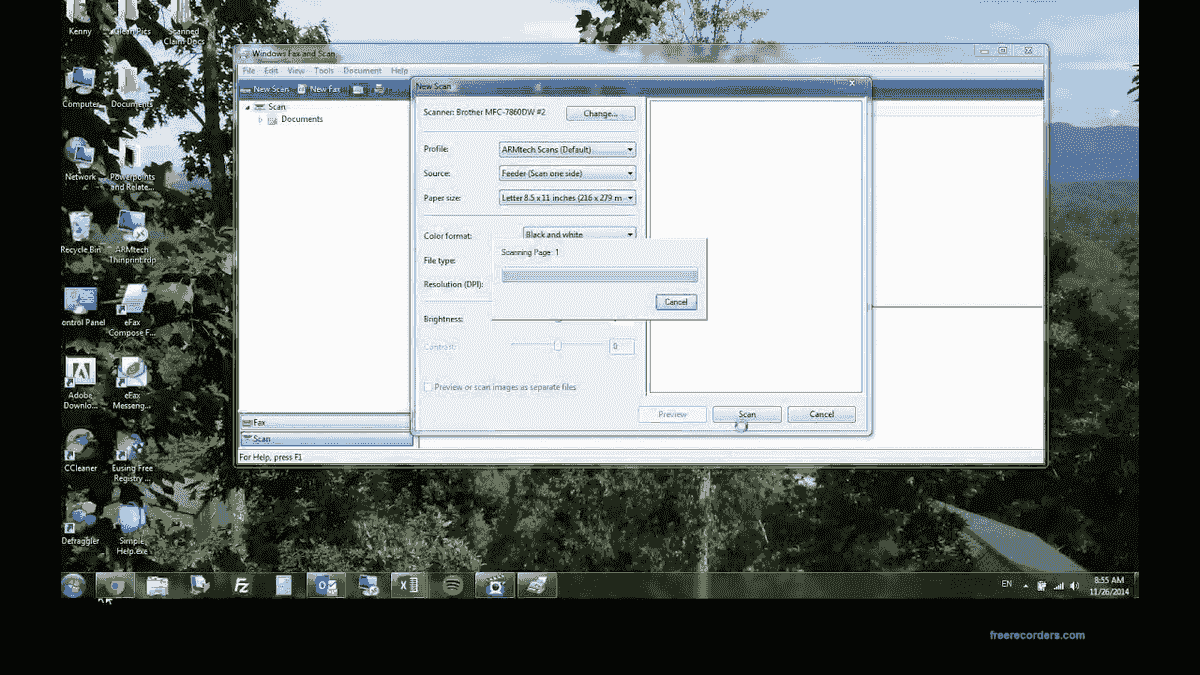The height and width of the screenshot is (675, 1200).
Task: Select the Defraggler desktop icon
Action: (80, 523)
